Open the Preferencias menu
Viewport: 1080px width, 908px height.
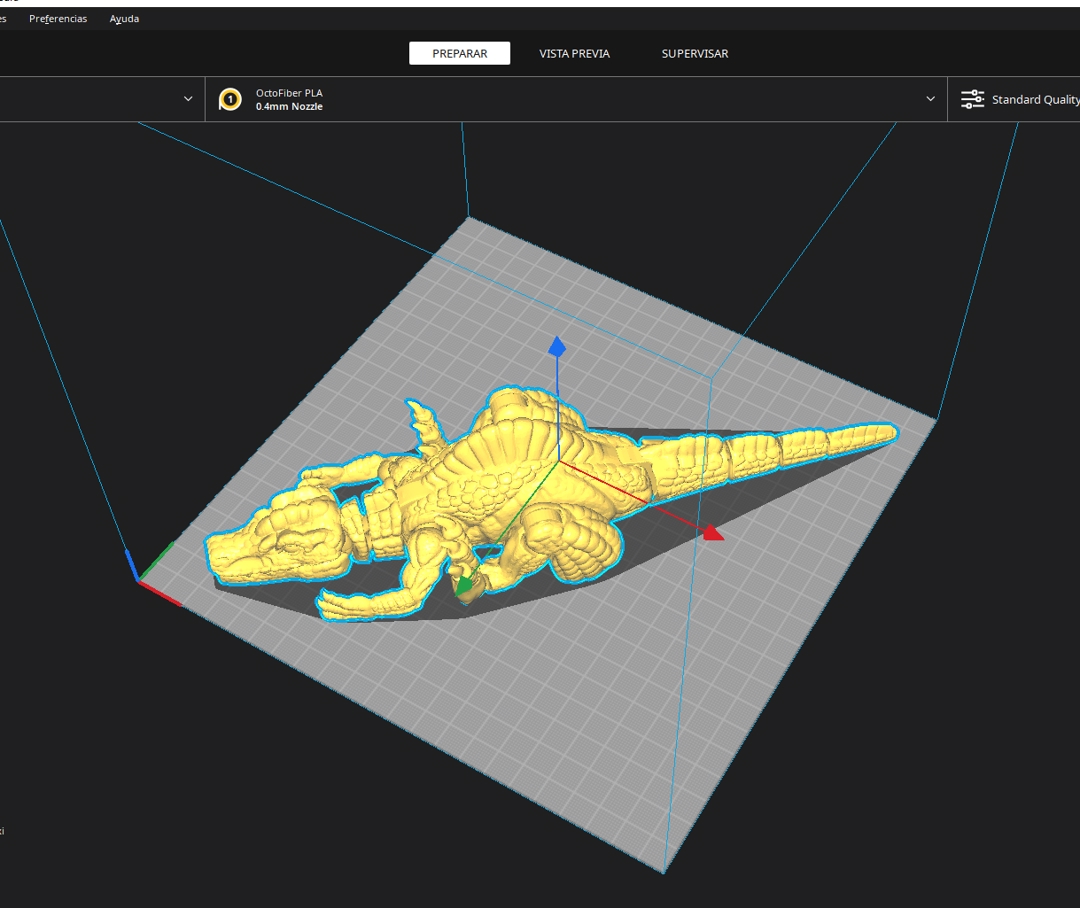[58, 19]
